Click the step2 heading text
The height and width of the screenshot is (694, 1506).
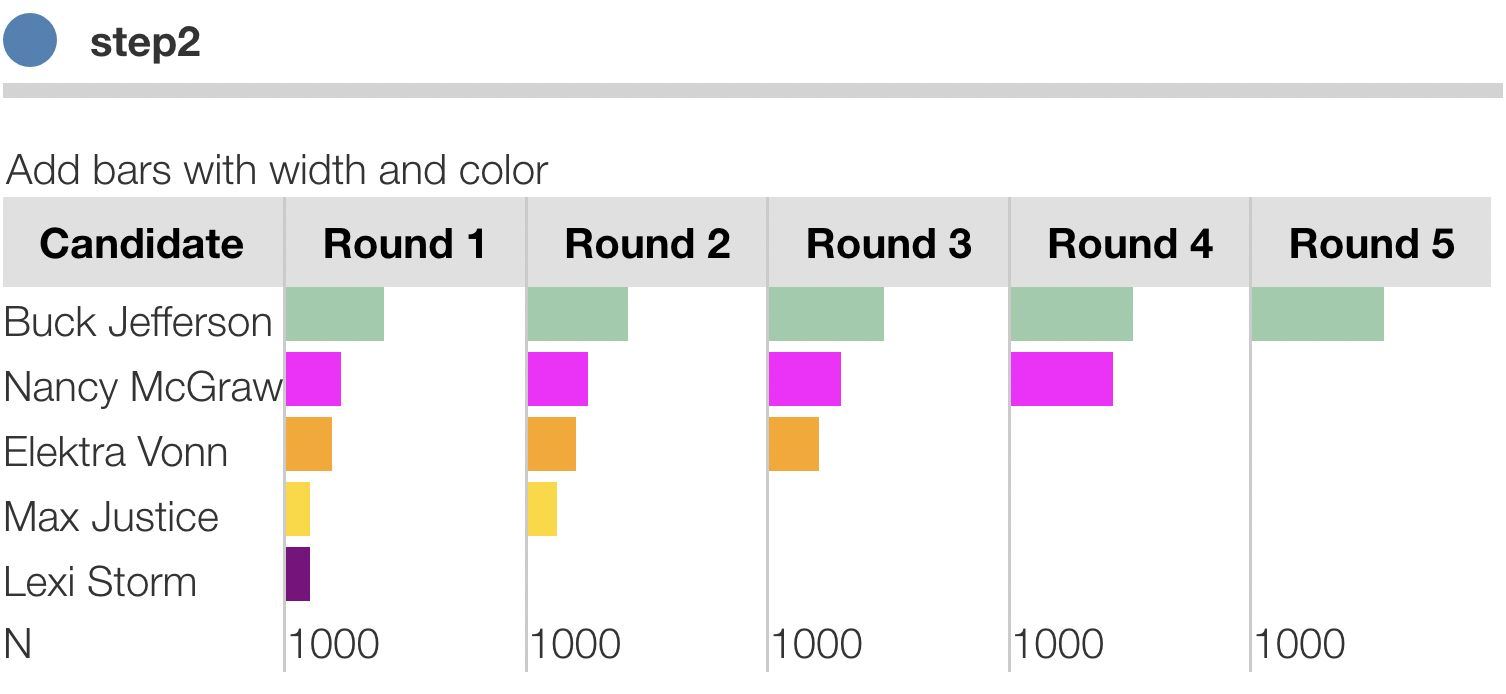pos(145,43)
